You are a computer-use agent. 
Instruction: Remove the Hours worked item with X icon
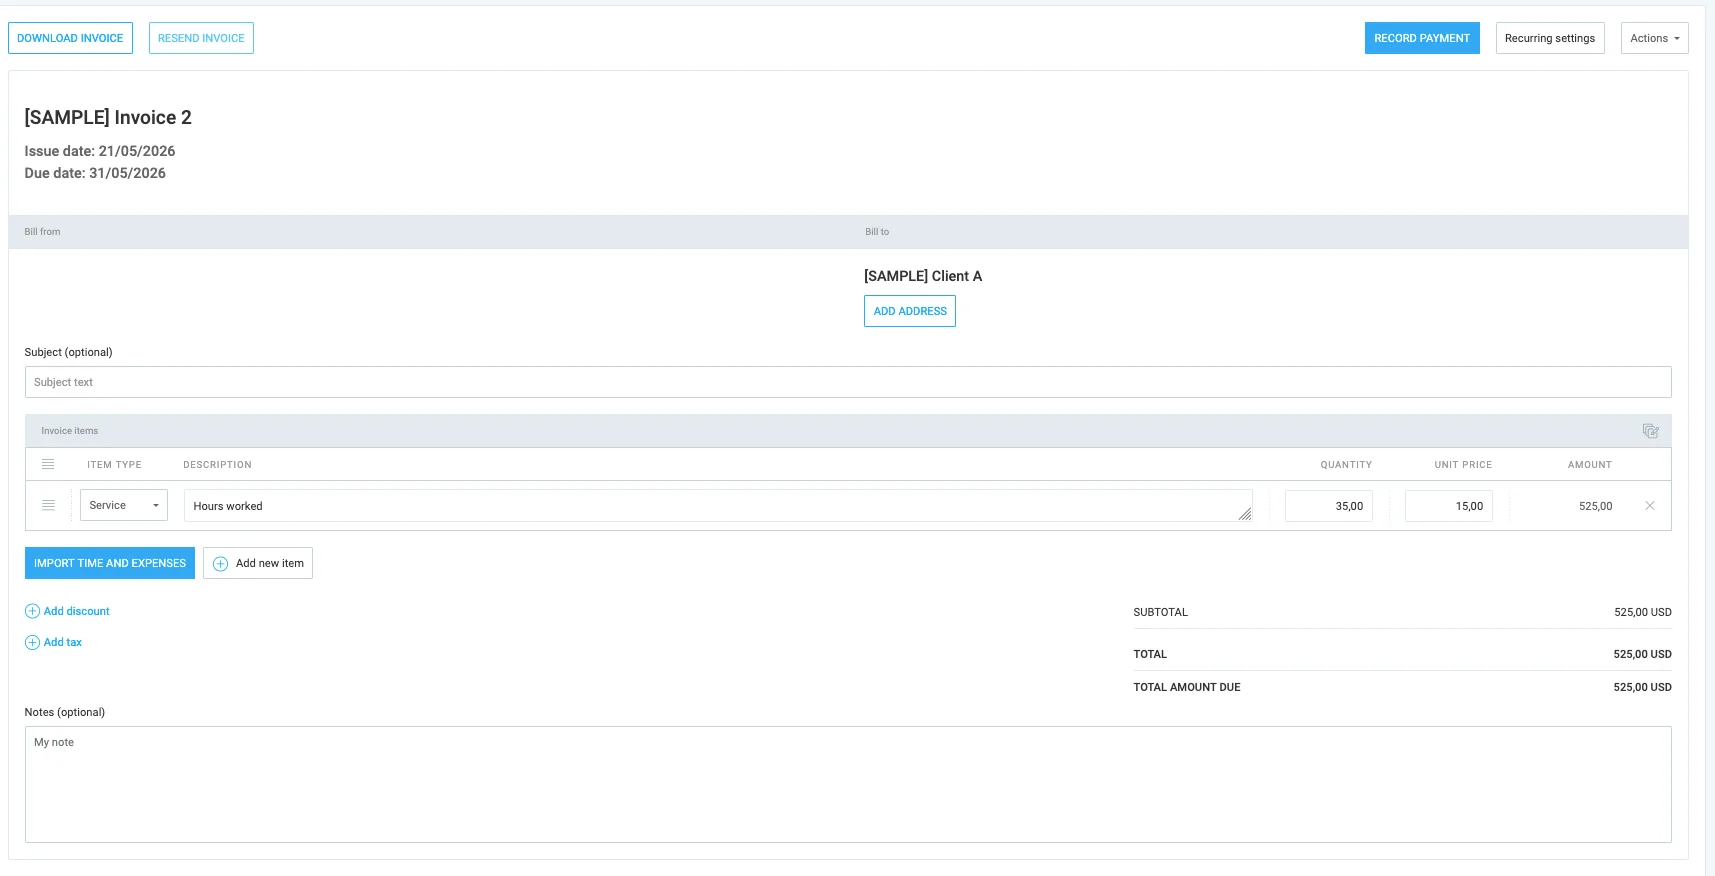(1650, 506)
